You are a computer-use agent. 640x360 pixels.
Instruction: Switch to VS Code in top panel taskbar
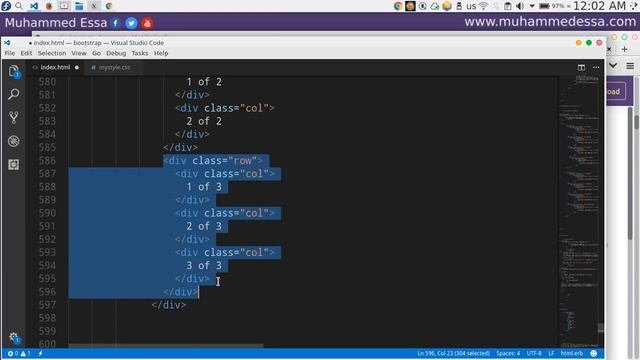[34, 6]
